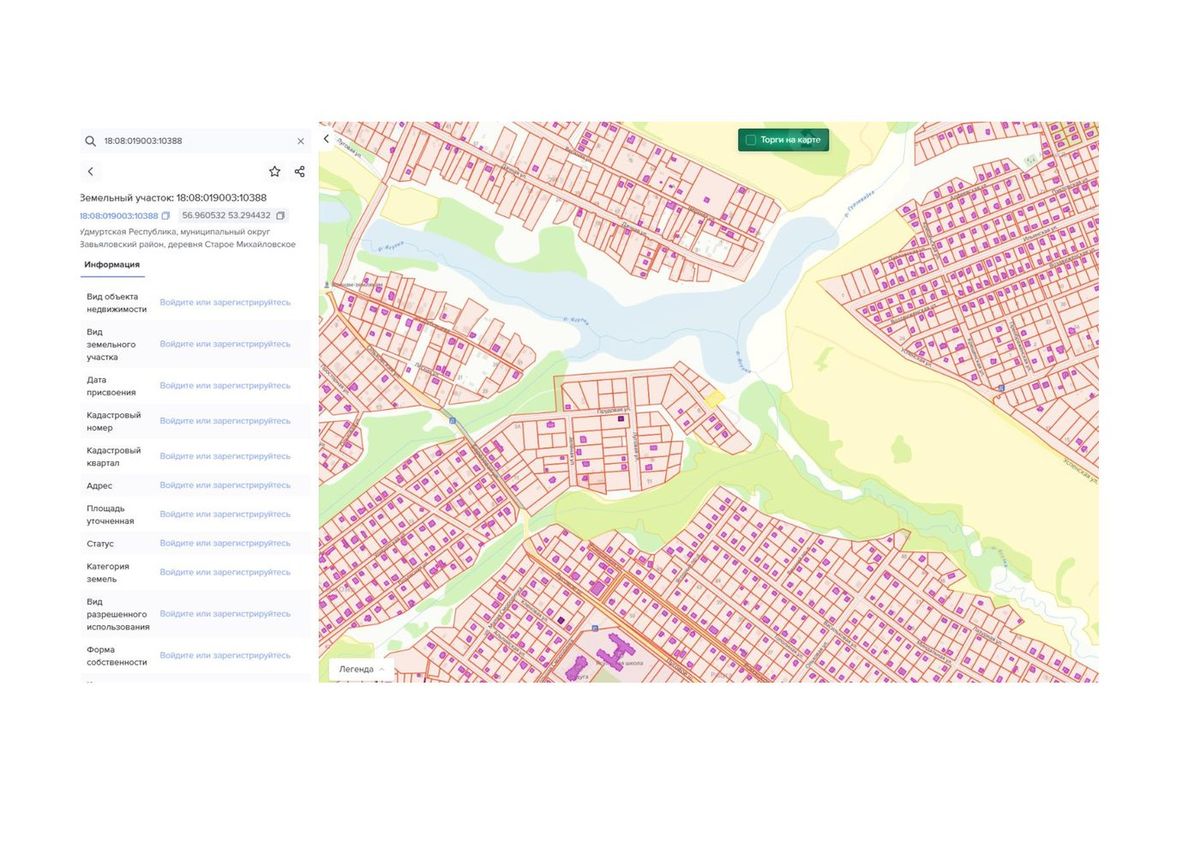Click login link next to 'Категория земель'

(x=225, y=572)
